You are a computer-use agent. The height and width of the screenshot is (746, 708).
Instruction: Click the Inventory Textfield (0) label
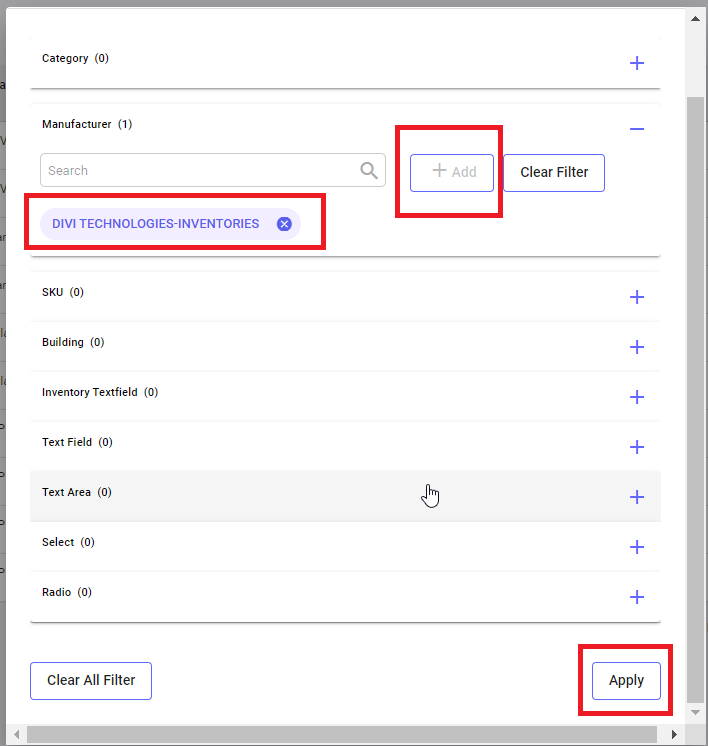(100, 392)
